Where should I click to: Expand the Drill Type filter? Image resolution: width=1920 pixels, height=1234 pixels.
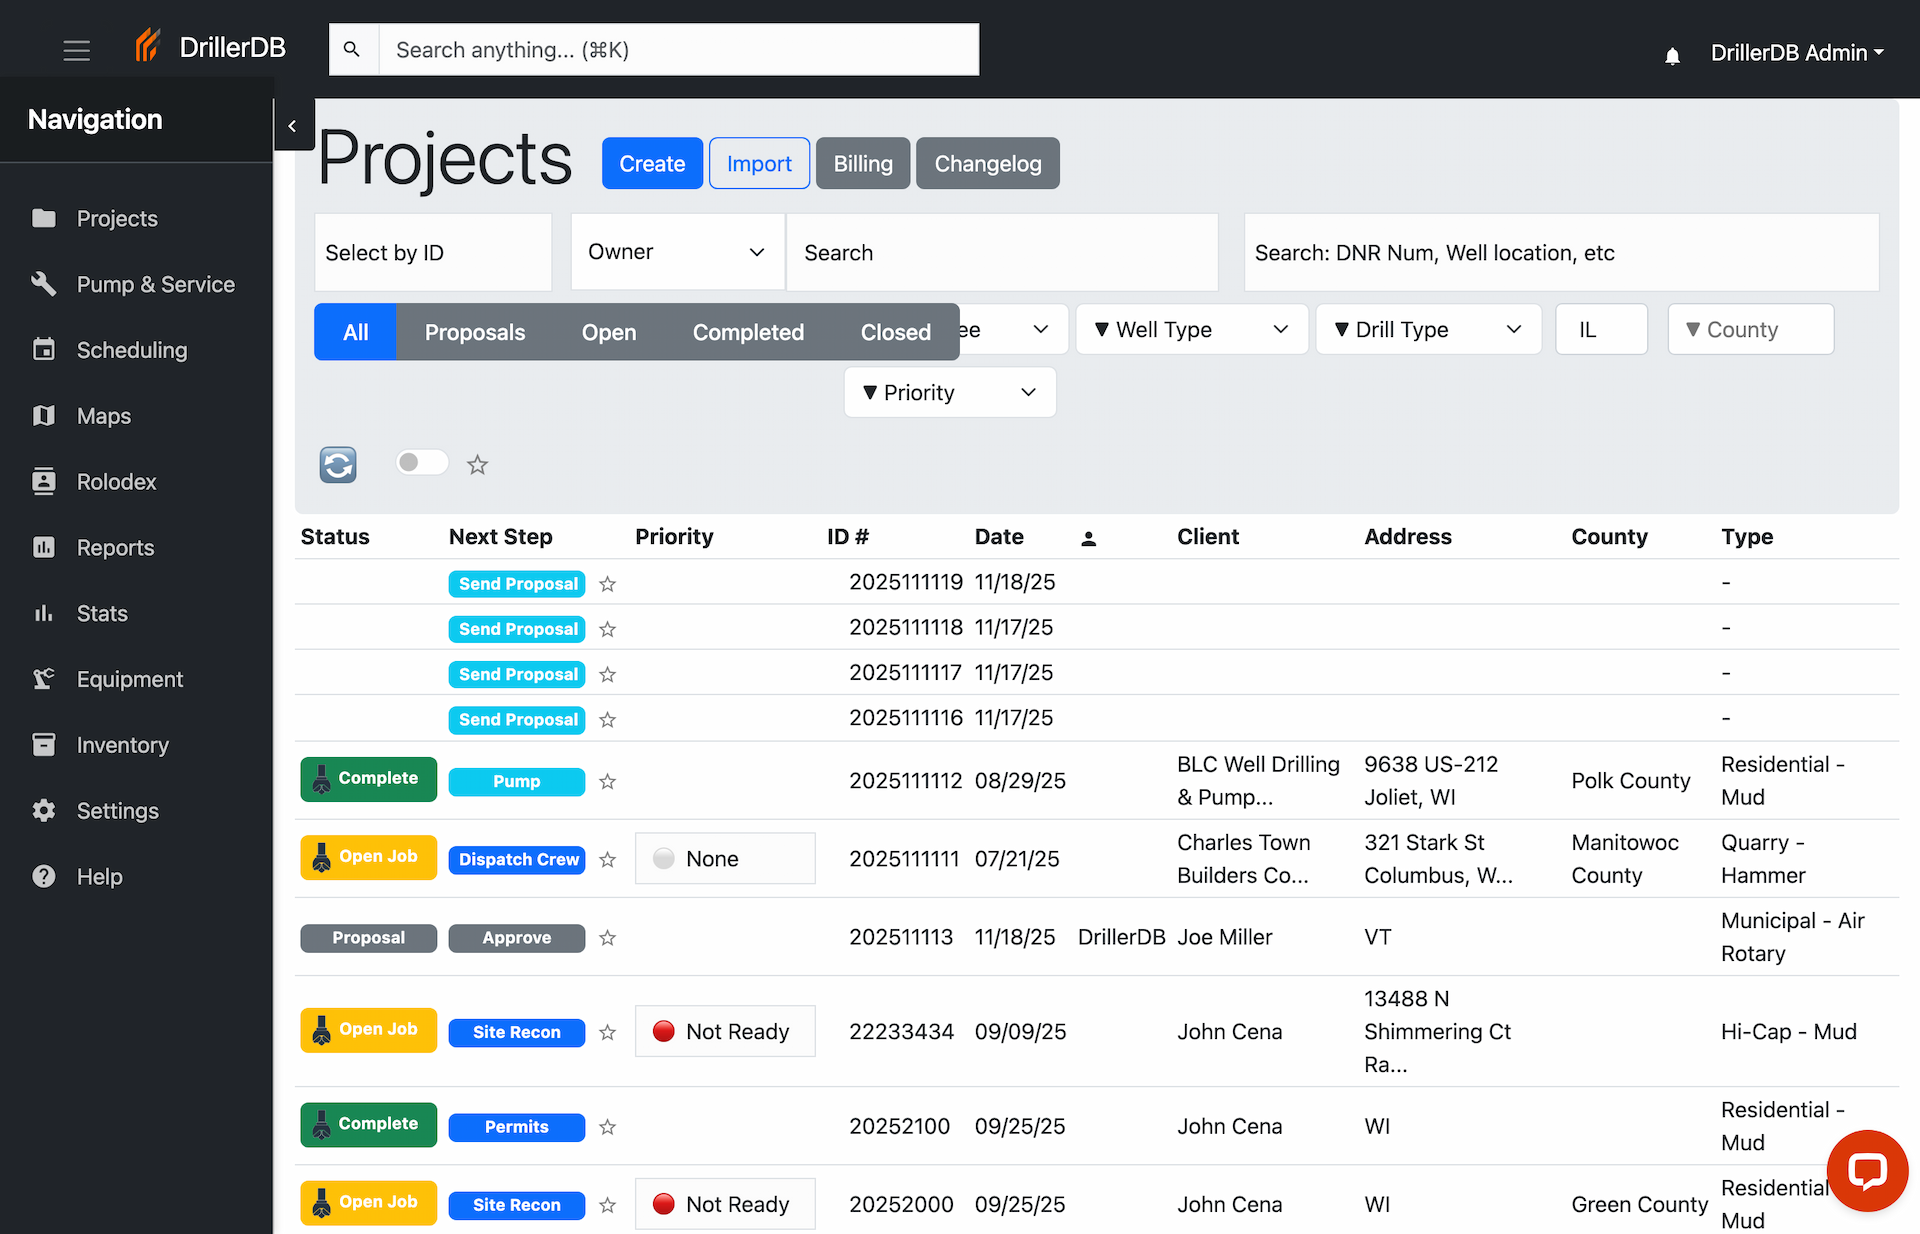tap(1428, 329)
